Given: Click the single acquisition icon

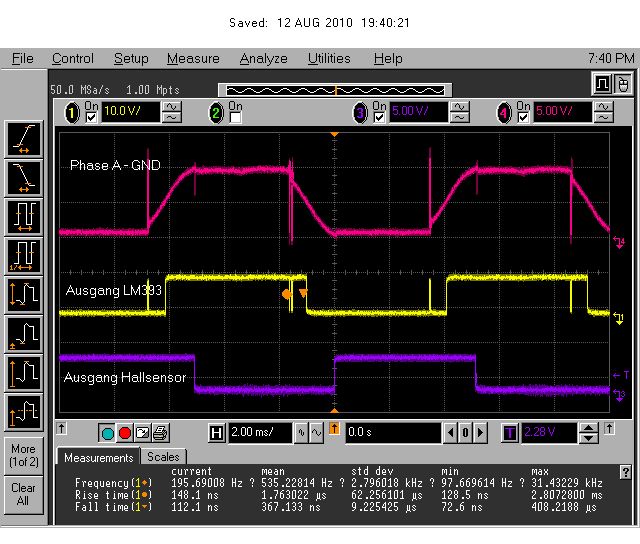Looking at the screenshot, I should [142, 433].
